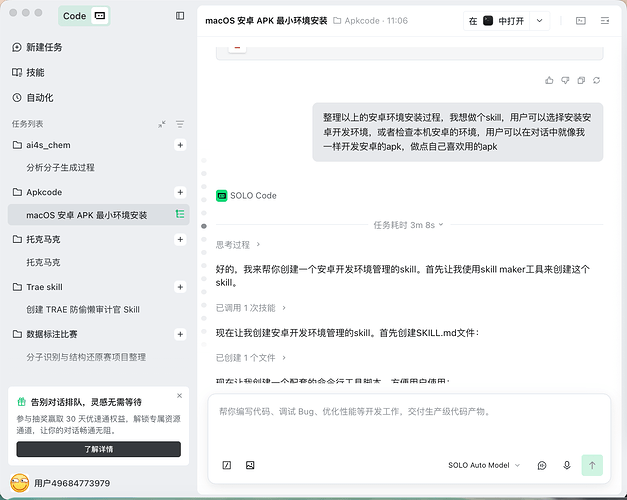Open the 技能 section
The width and height of the screenshot is (627, 500).
click(x=28, y=72)
